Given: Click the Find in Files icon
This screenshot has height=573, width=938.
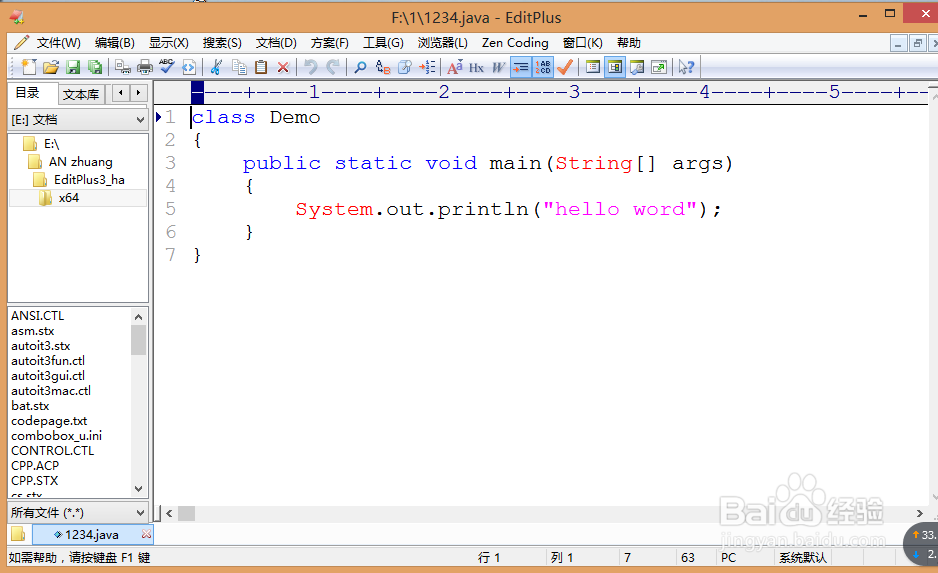Looking at the screenshot, I should point(405,67).
